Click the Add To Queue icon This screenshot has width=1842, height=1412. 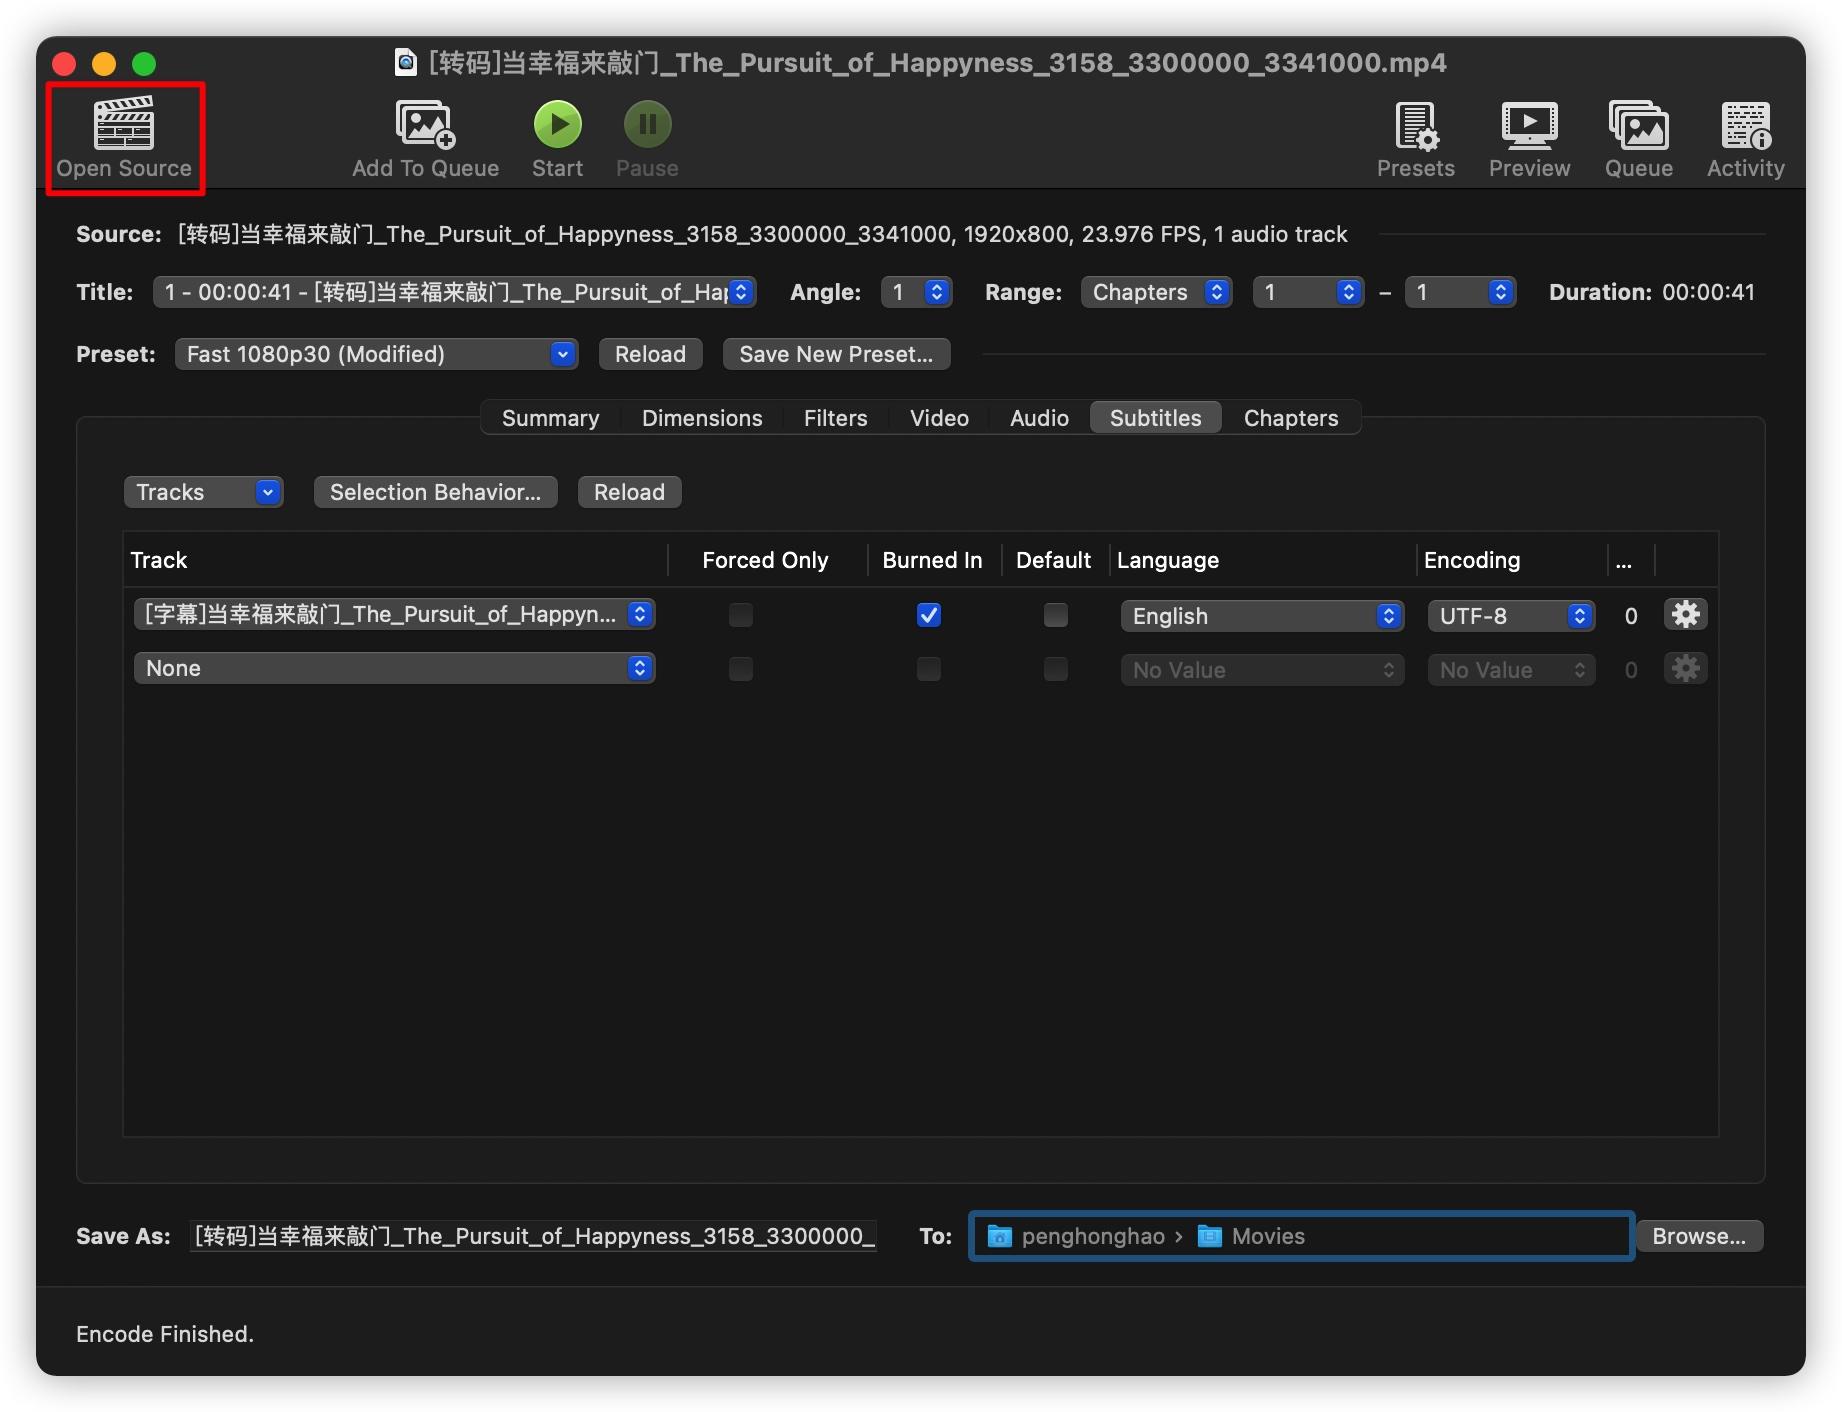(425, 124)
